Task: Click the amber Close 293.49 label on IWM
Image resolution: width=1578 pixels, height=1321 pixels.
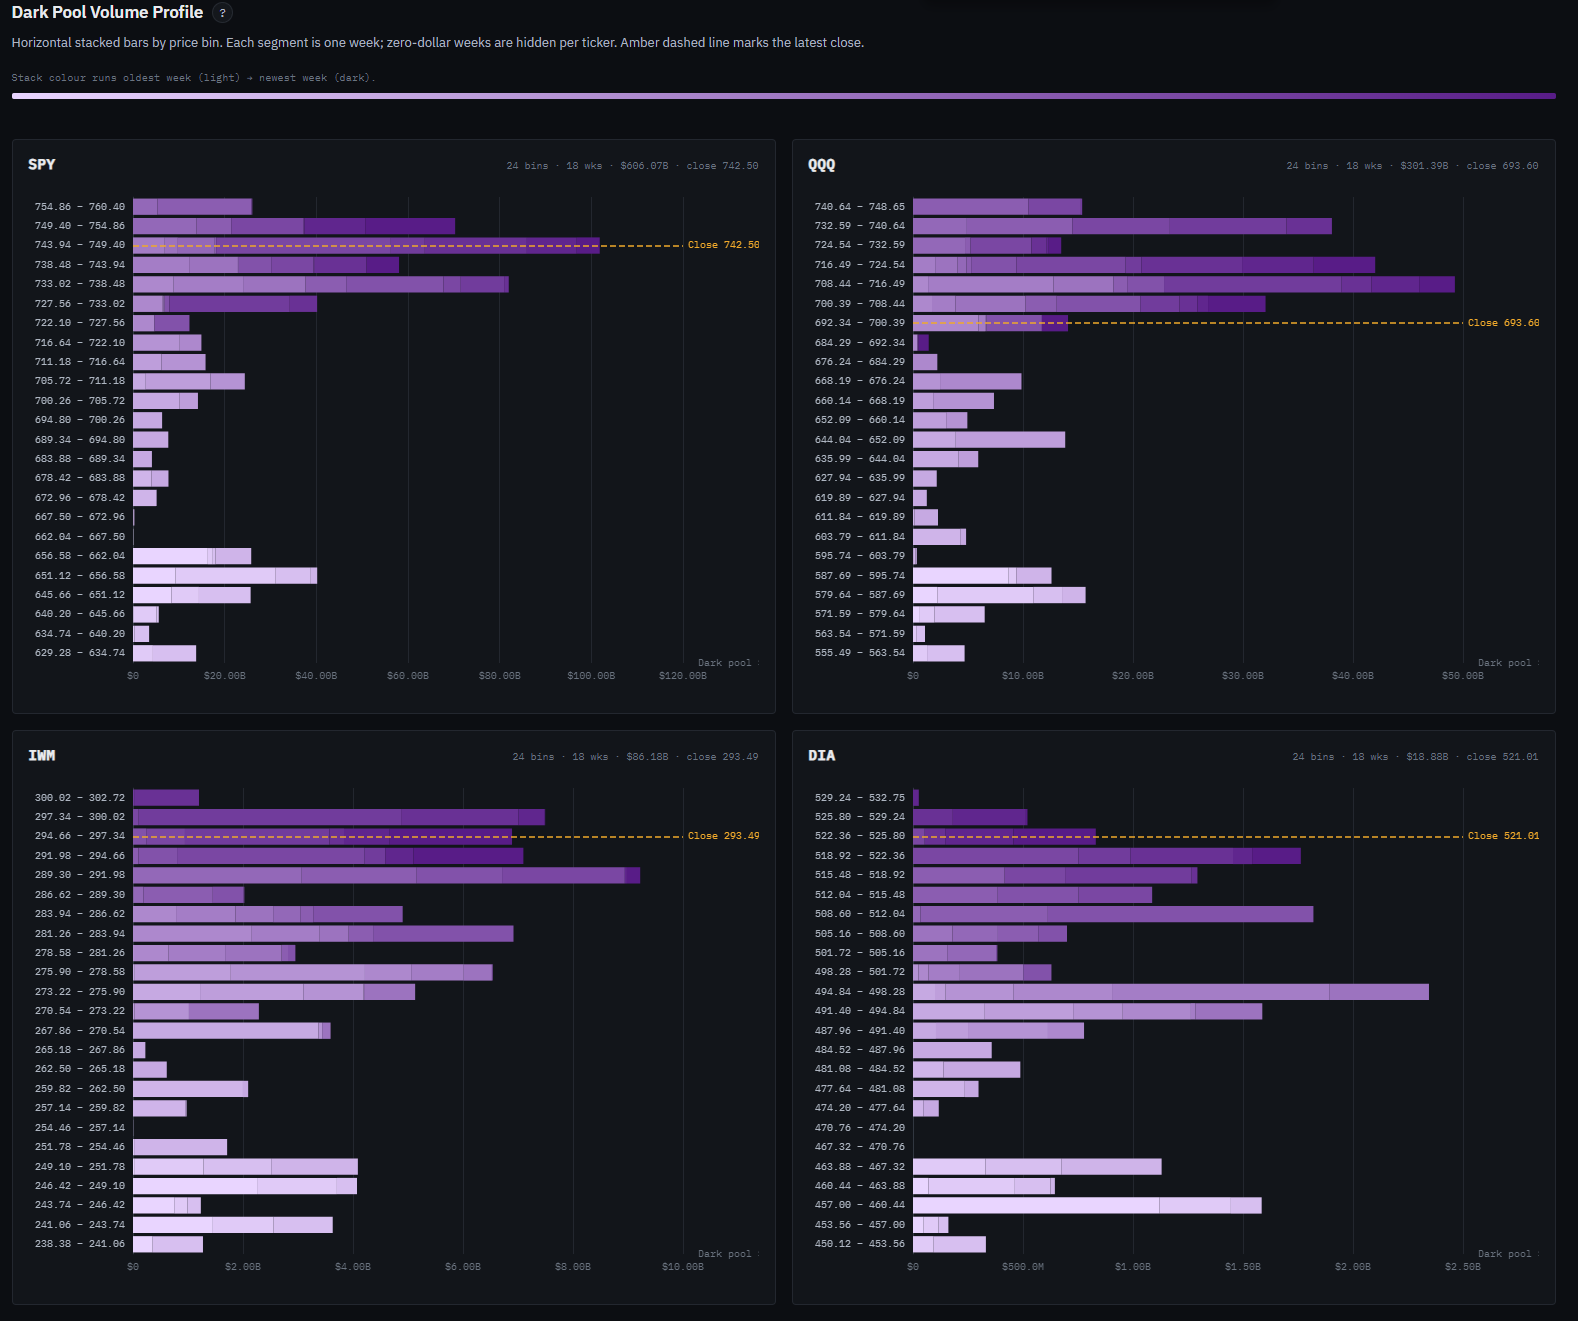Action: point(723,836)
